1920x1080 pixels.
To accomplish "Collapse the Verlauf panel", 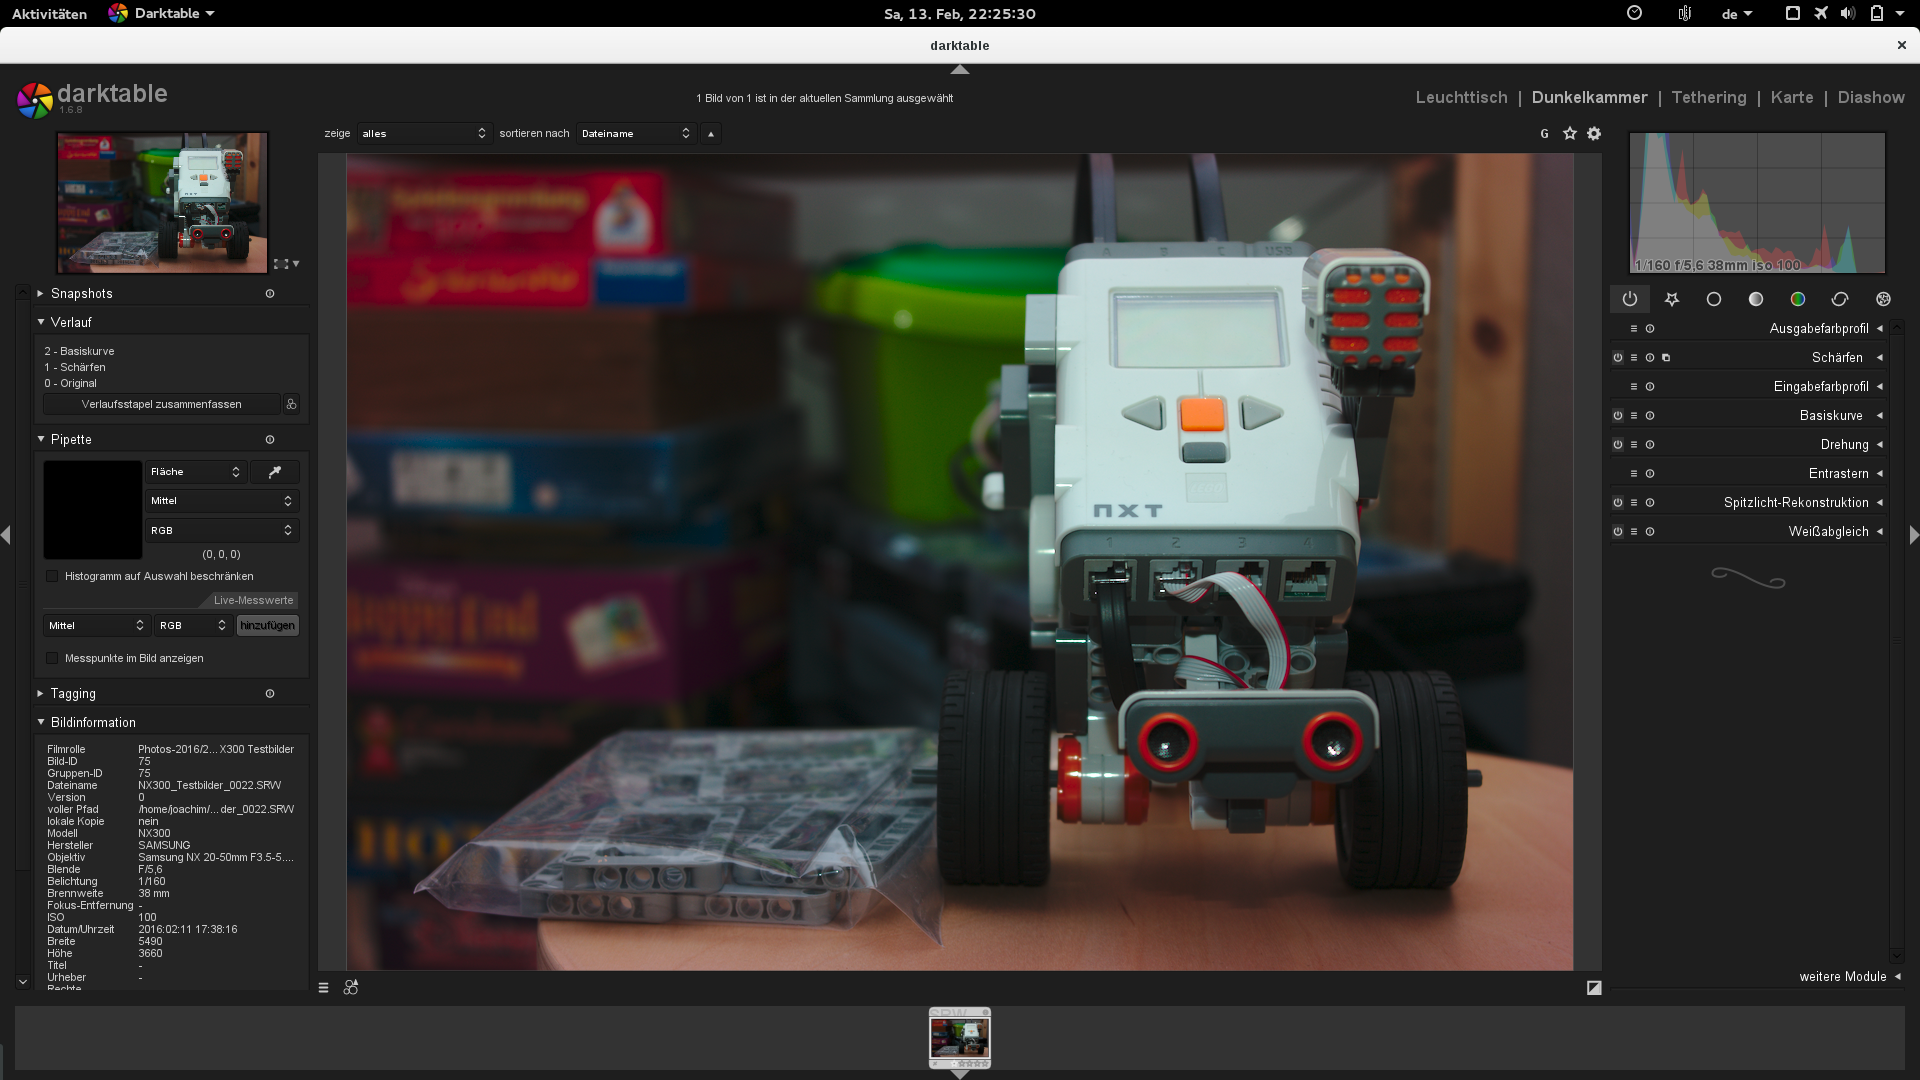I will pos(41,323).
